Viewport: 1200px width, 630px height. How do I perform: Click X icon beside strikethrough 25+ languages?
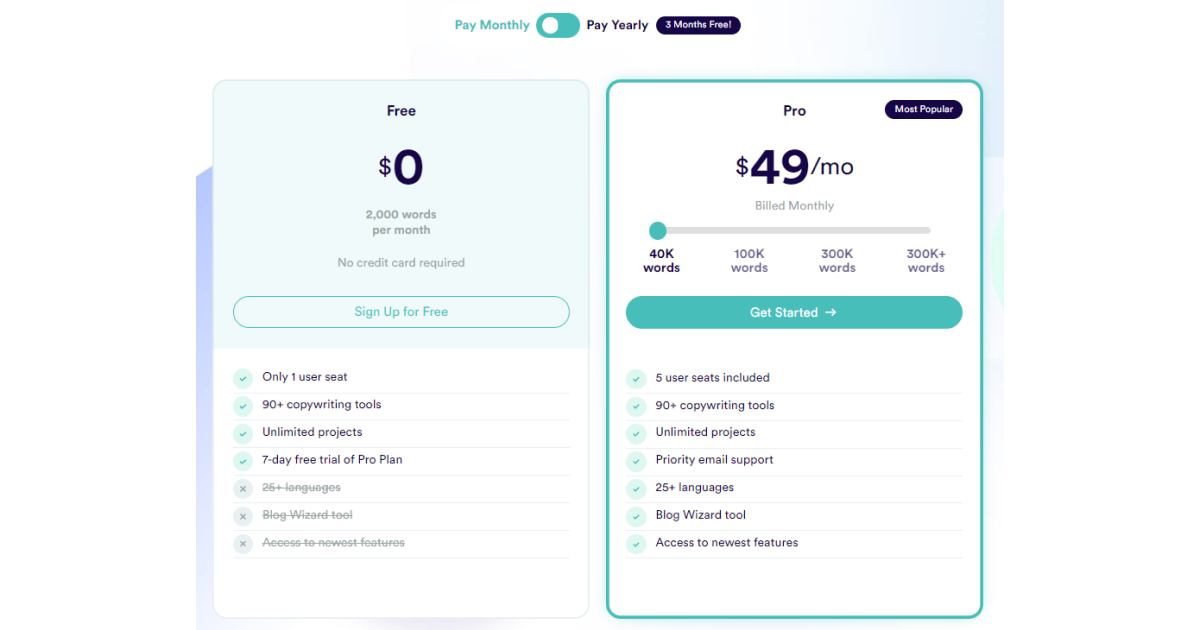point(242,489)
